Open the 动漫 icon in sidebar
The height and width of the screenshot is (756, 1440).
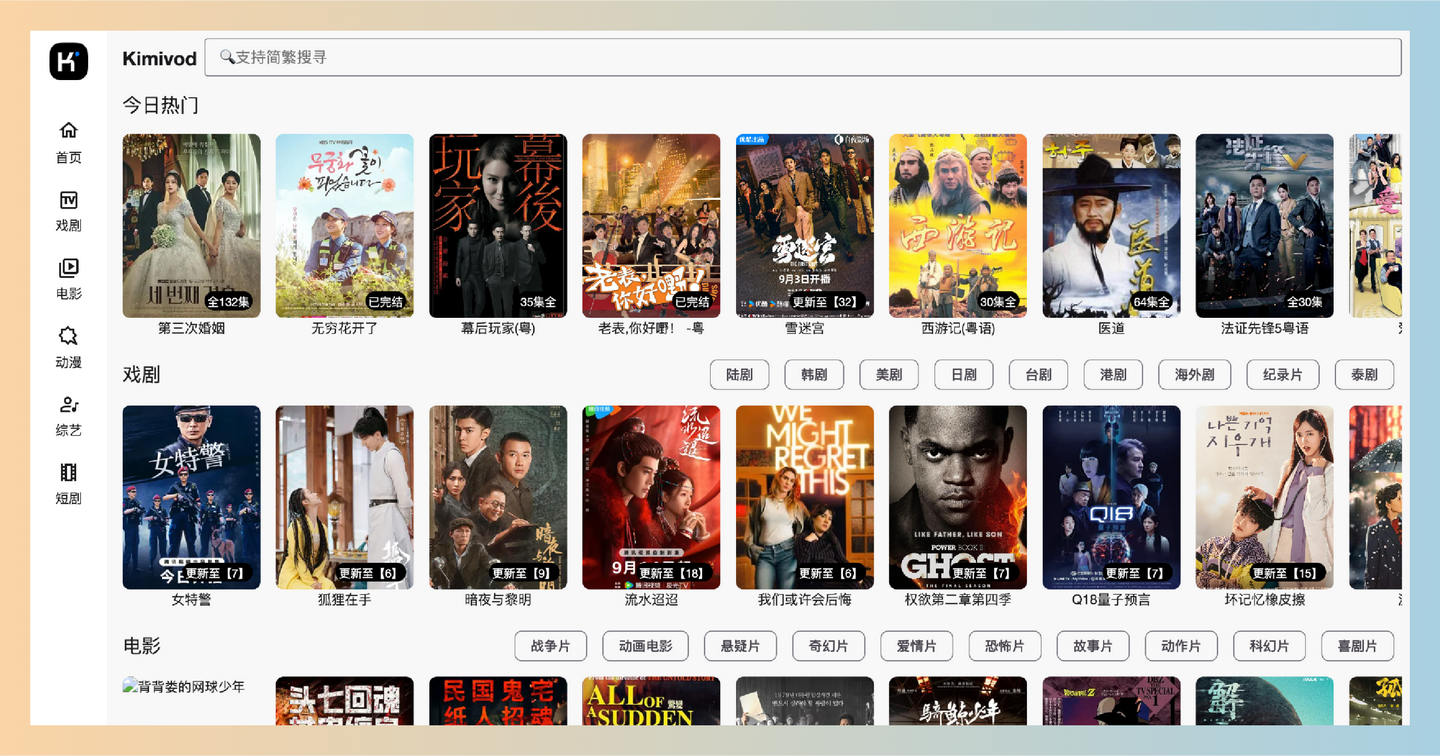(69, 335)
